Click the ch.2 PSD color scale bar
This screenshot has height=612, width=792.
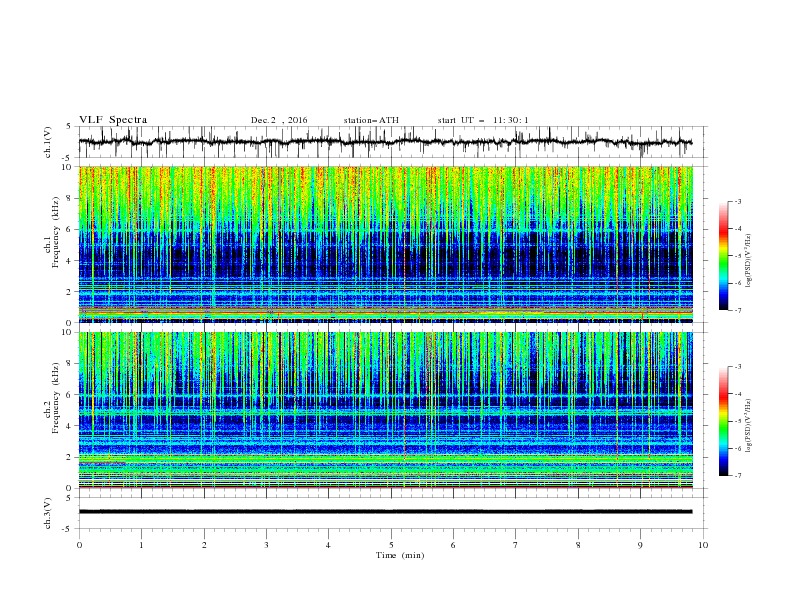click(723, 421)
